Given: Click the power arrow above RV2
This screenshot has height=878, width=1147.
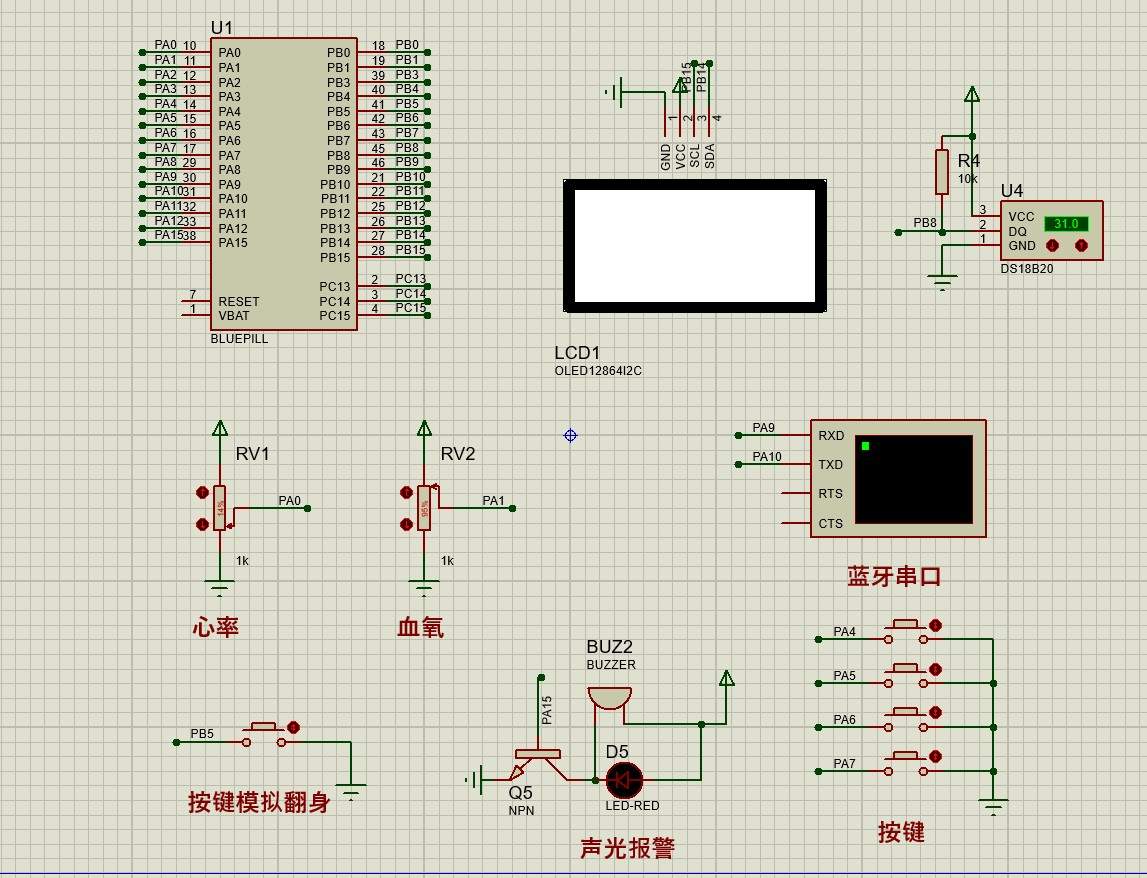Looking at the screenshot, I should (x=424, y=428).
